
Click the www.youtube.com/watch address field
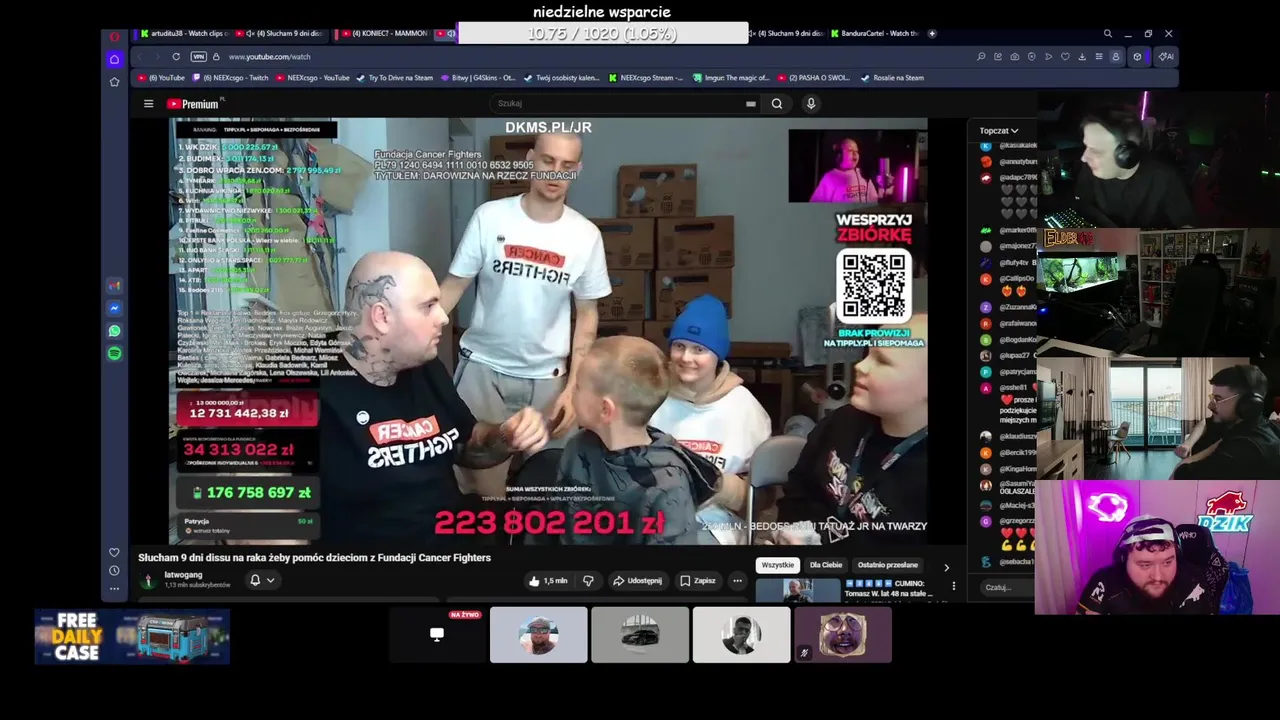pyautogui.click(x=269, y=57)
